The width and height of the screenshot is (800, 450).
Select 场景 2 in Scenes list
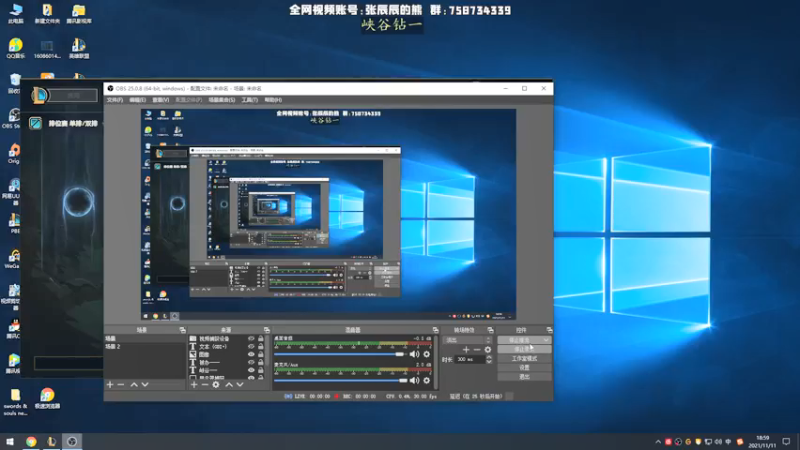coord(144,346)
